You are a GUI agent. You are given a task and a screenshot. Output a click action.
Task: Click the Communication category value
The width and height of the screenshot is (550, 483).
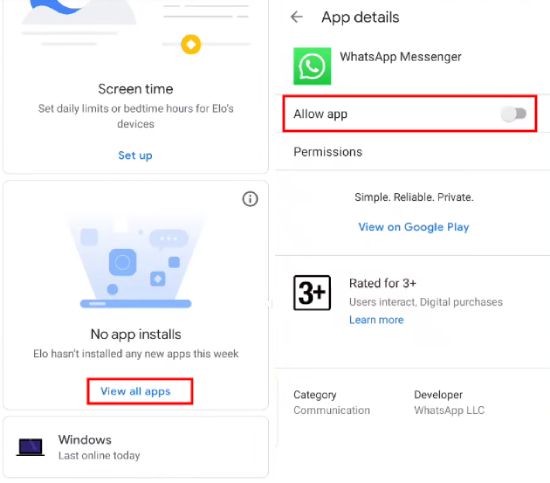coord(331,410)
